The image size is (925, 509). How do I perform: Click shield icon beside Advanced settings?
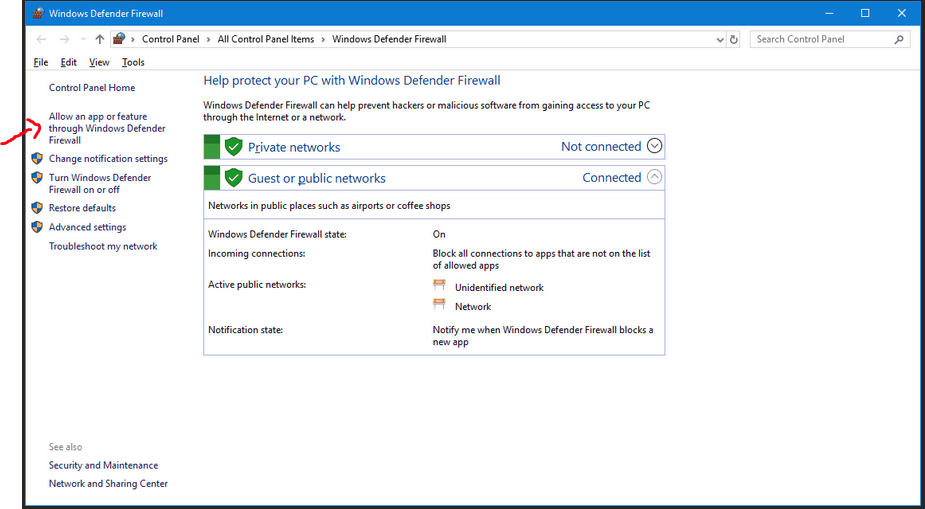[x=37, y=226]
